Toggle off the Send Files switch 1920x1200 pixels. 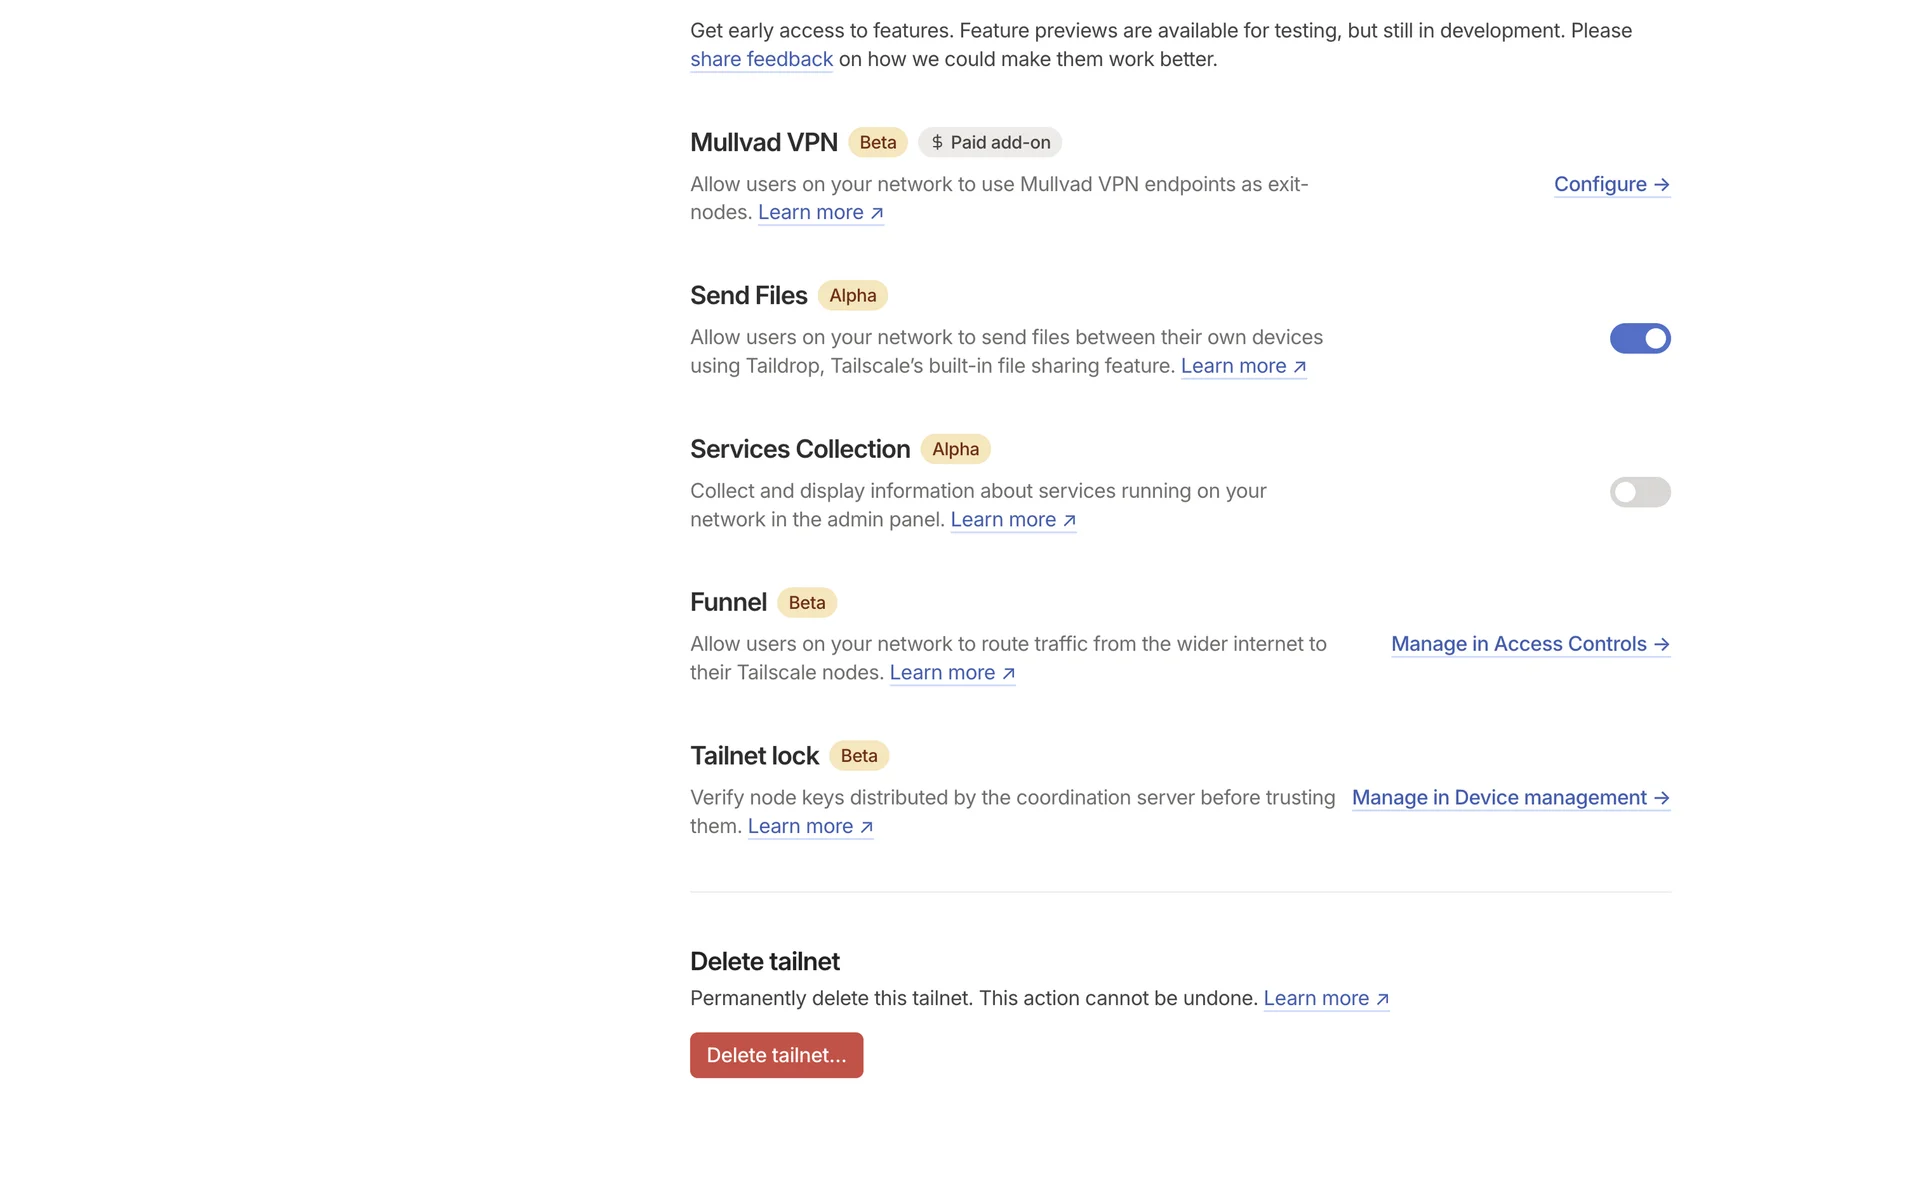1639,339
